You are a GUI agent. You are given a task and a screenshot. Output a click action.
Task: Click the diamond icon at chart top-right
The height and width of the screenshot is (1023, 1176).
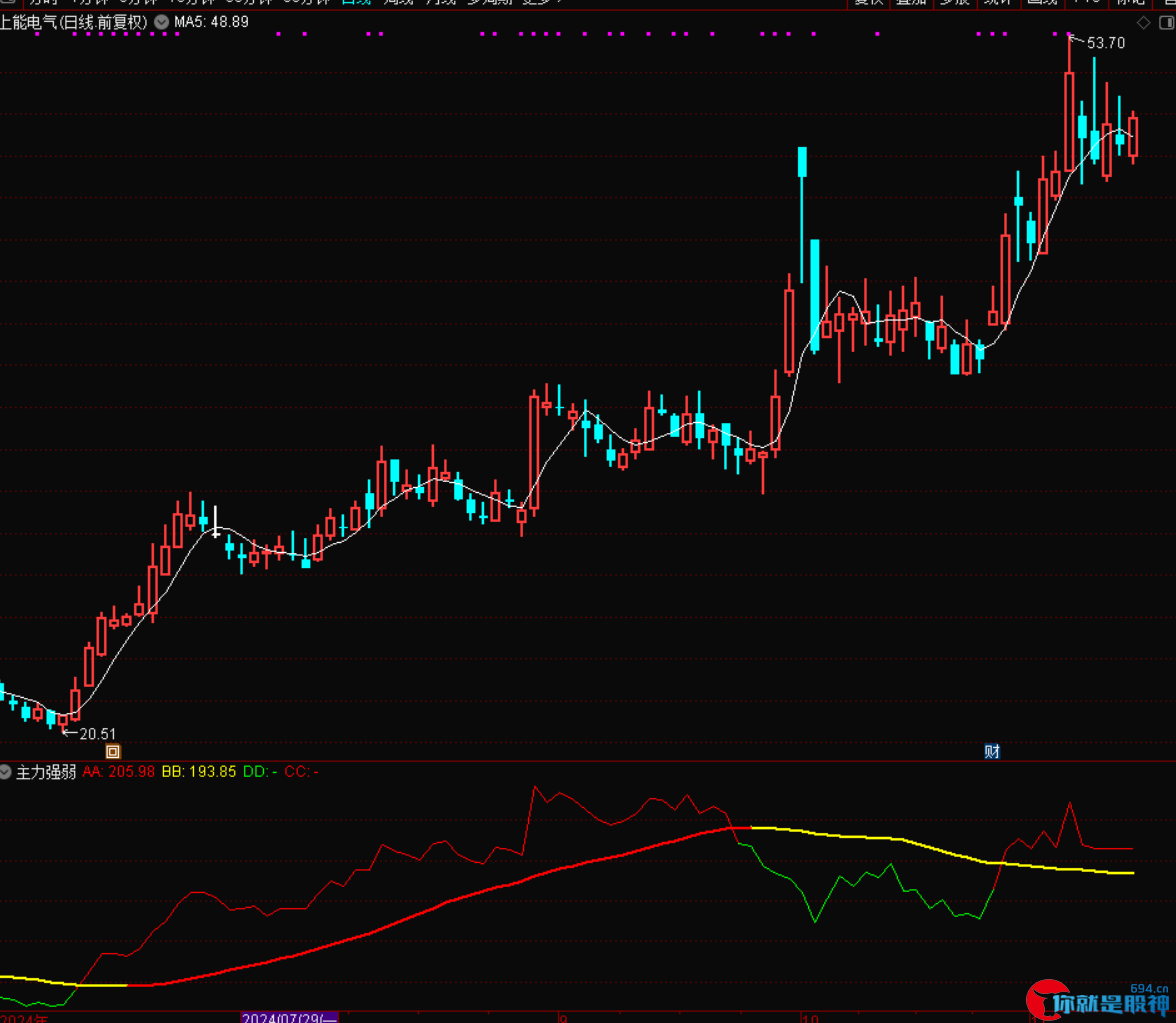click(x=1144, y=23)
